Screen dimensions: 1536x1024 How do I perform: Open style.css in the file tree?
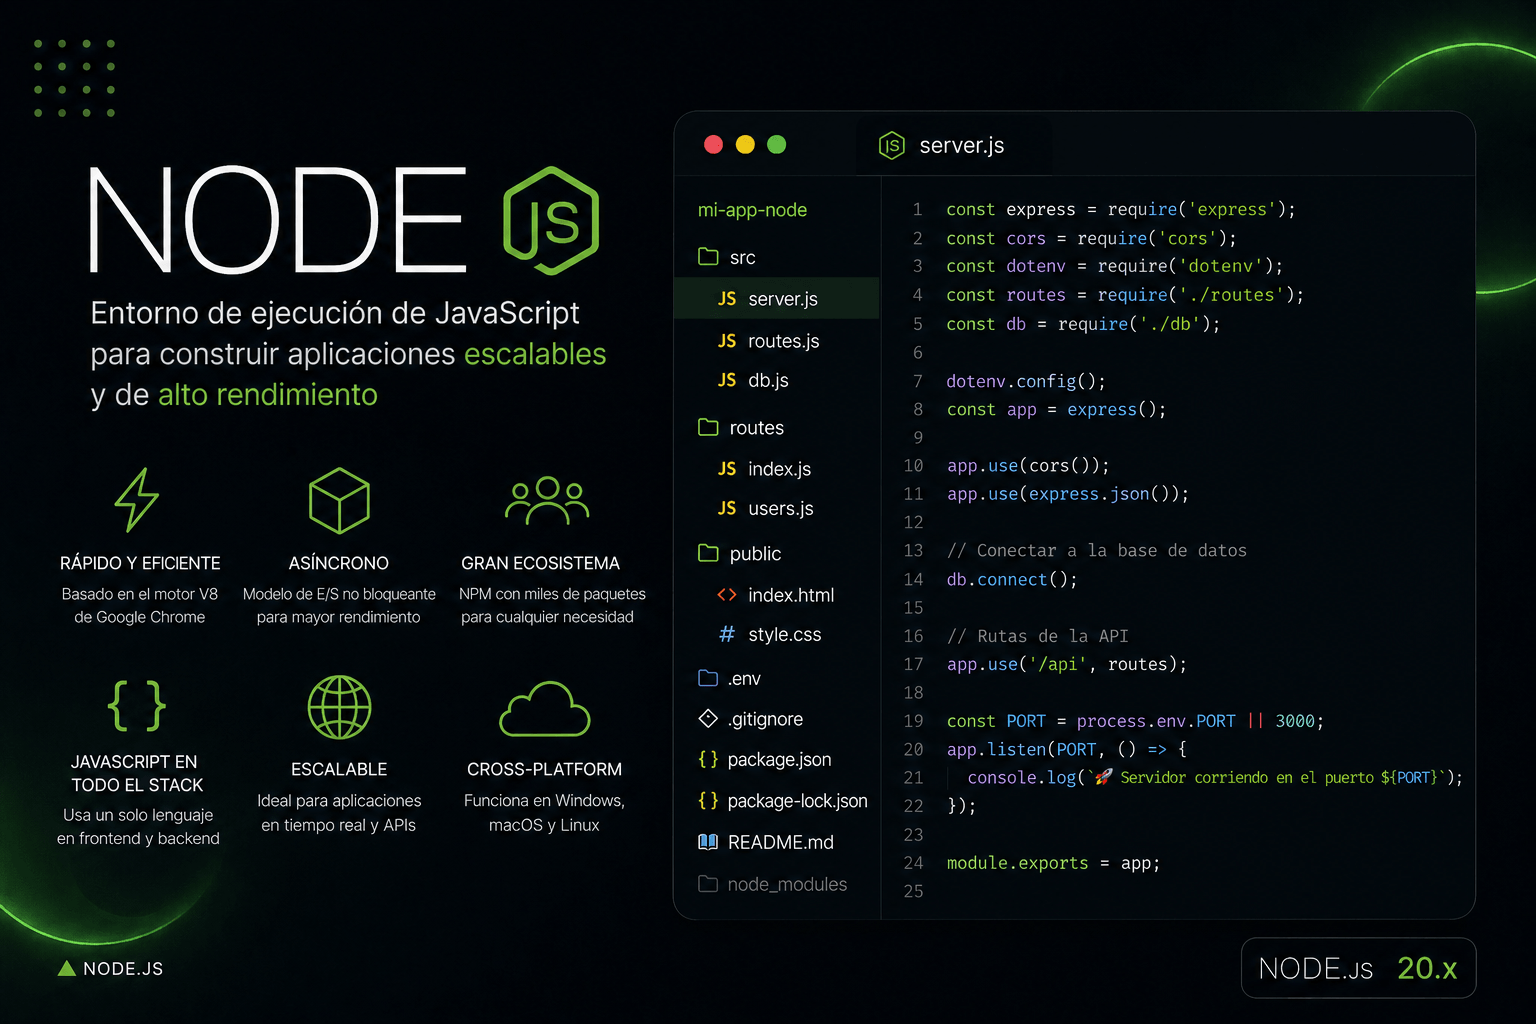click(784, 634)
